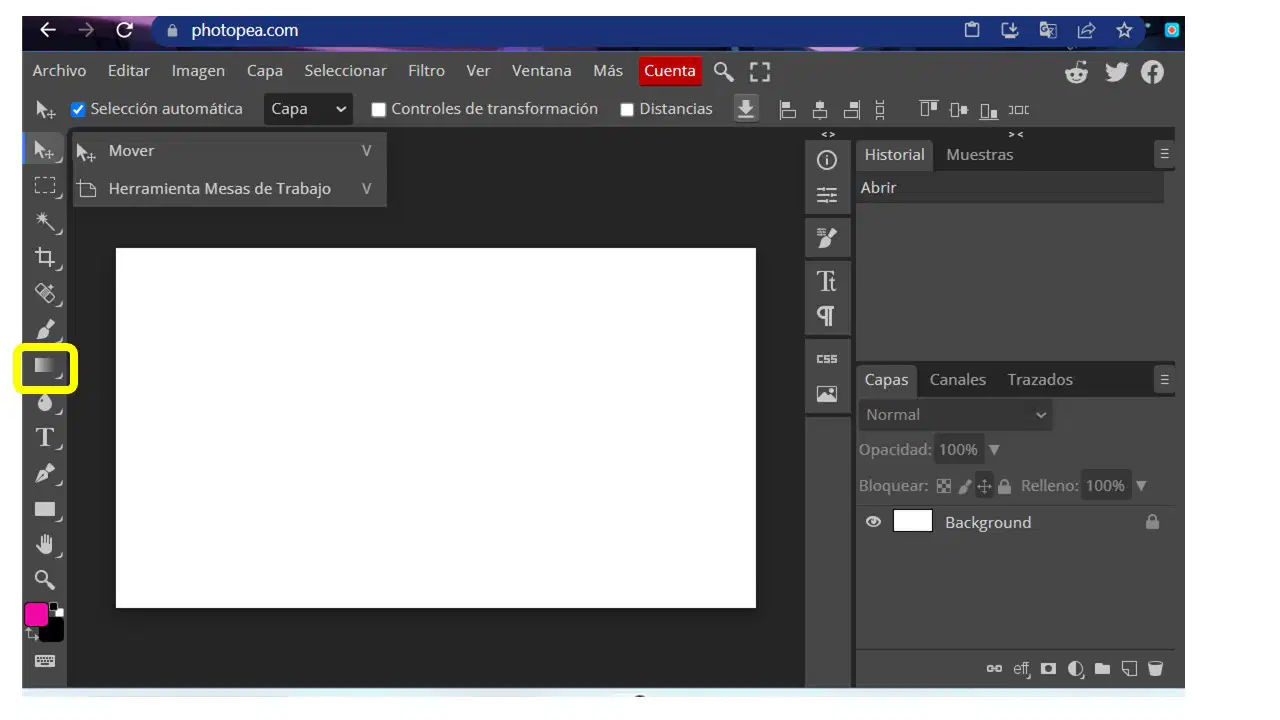Open the Capas panel options menu
The image size is (1280, 720).
point(1164,379)
